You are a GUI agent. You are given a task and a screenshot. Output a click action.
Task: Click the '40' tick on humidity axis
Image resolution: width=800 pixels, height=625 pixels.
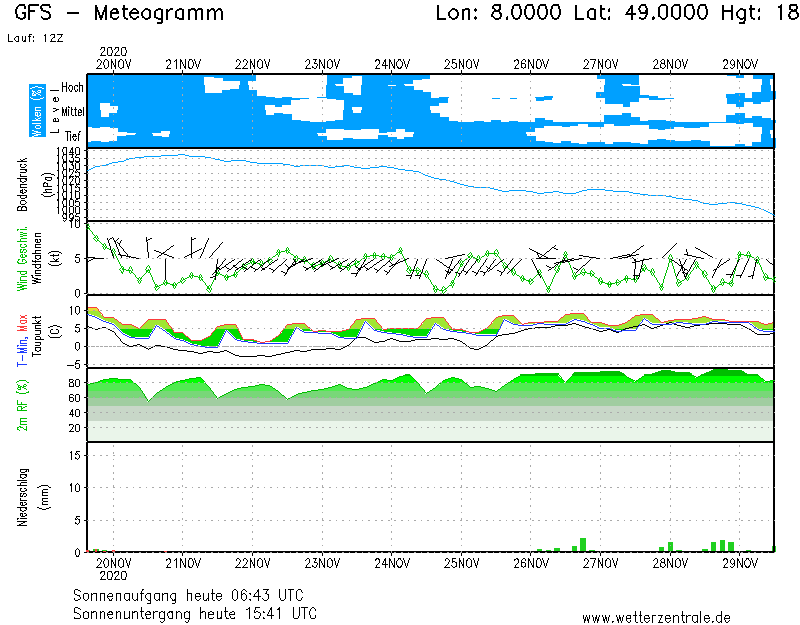coord(74,413)
